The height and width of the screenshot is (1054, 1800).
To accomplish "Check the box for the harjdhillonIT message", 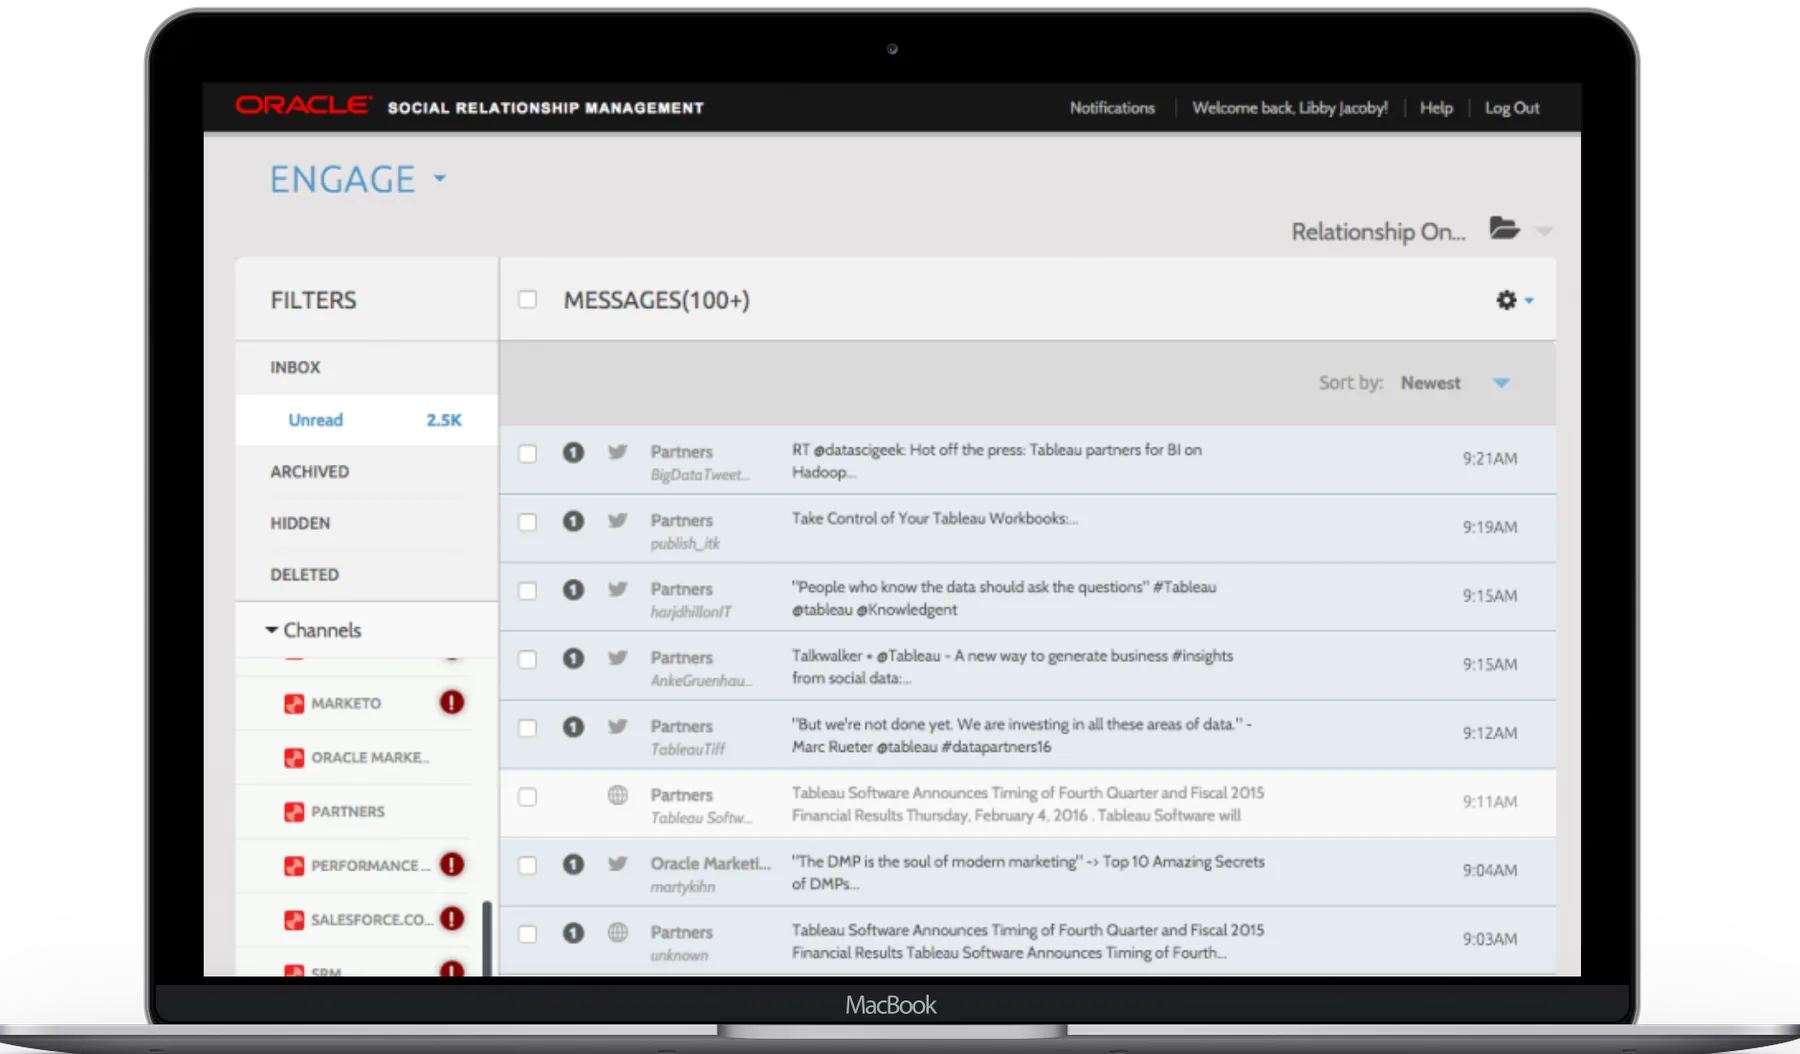I will pos(528,590).
